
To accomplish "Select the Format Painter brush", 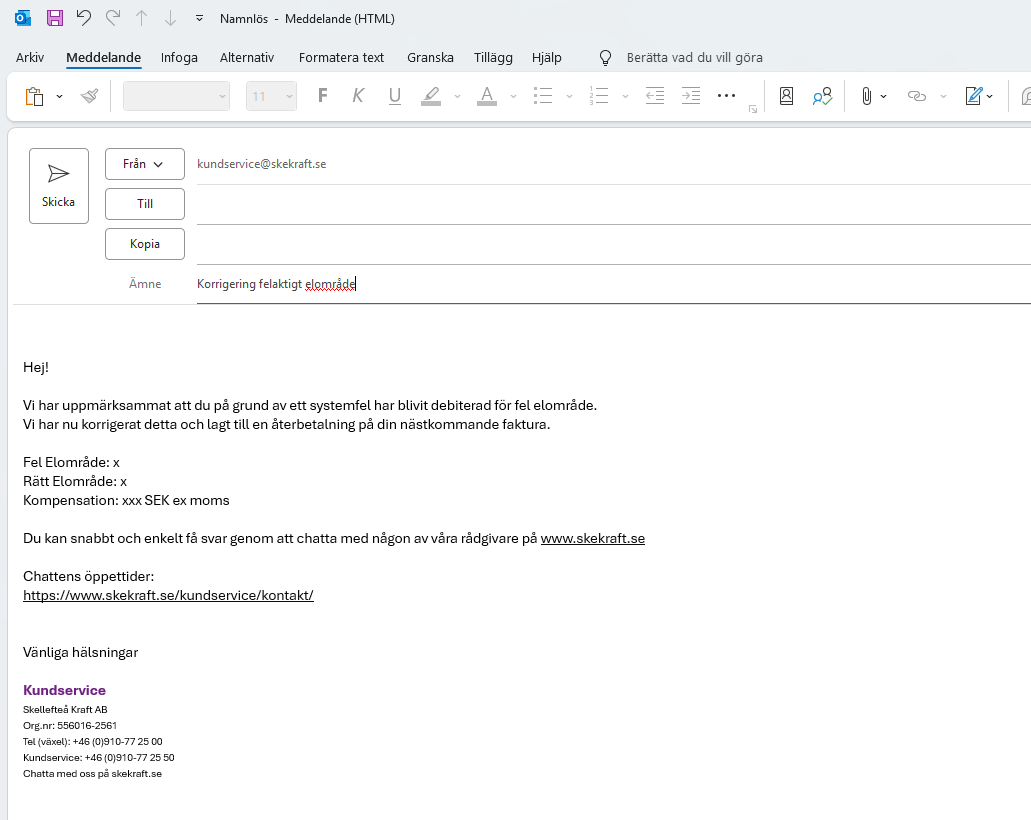I will (89, 96).
